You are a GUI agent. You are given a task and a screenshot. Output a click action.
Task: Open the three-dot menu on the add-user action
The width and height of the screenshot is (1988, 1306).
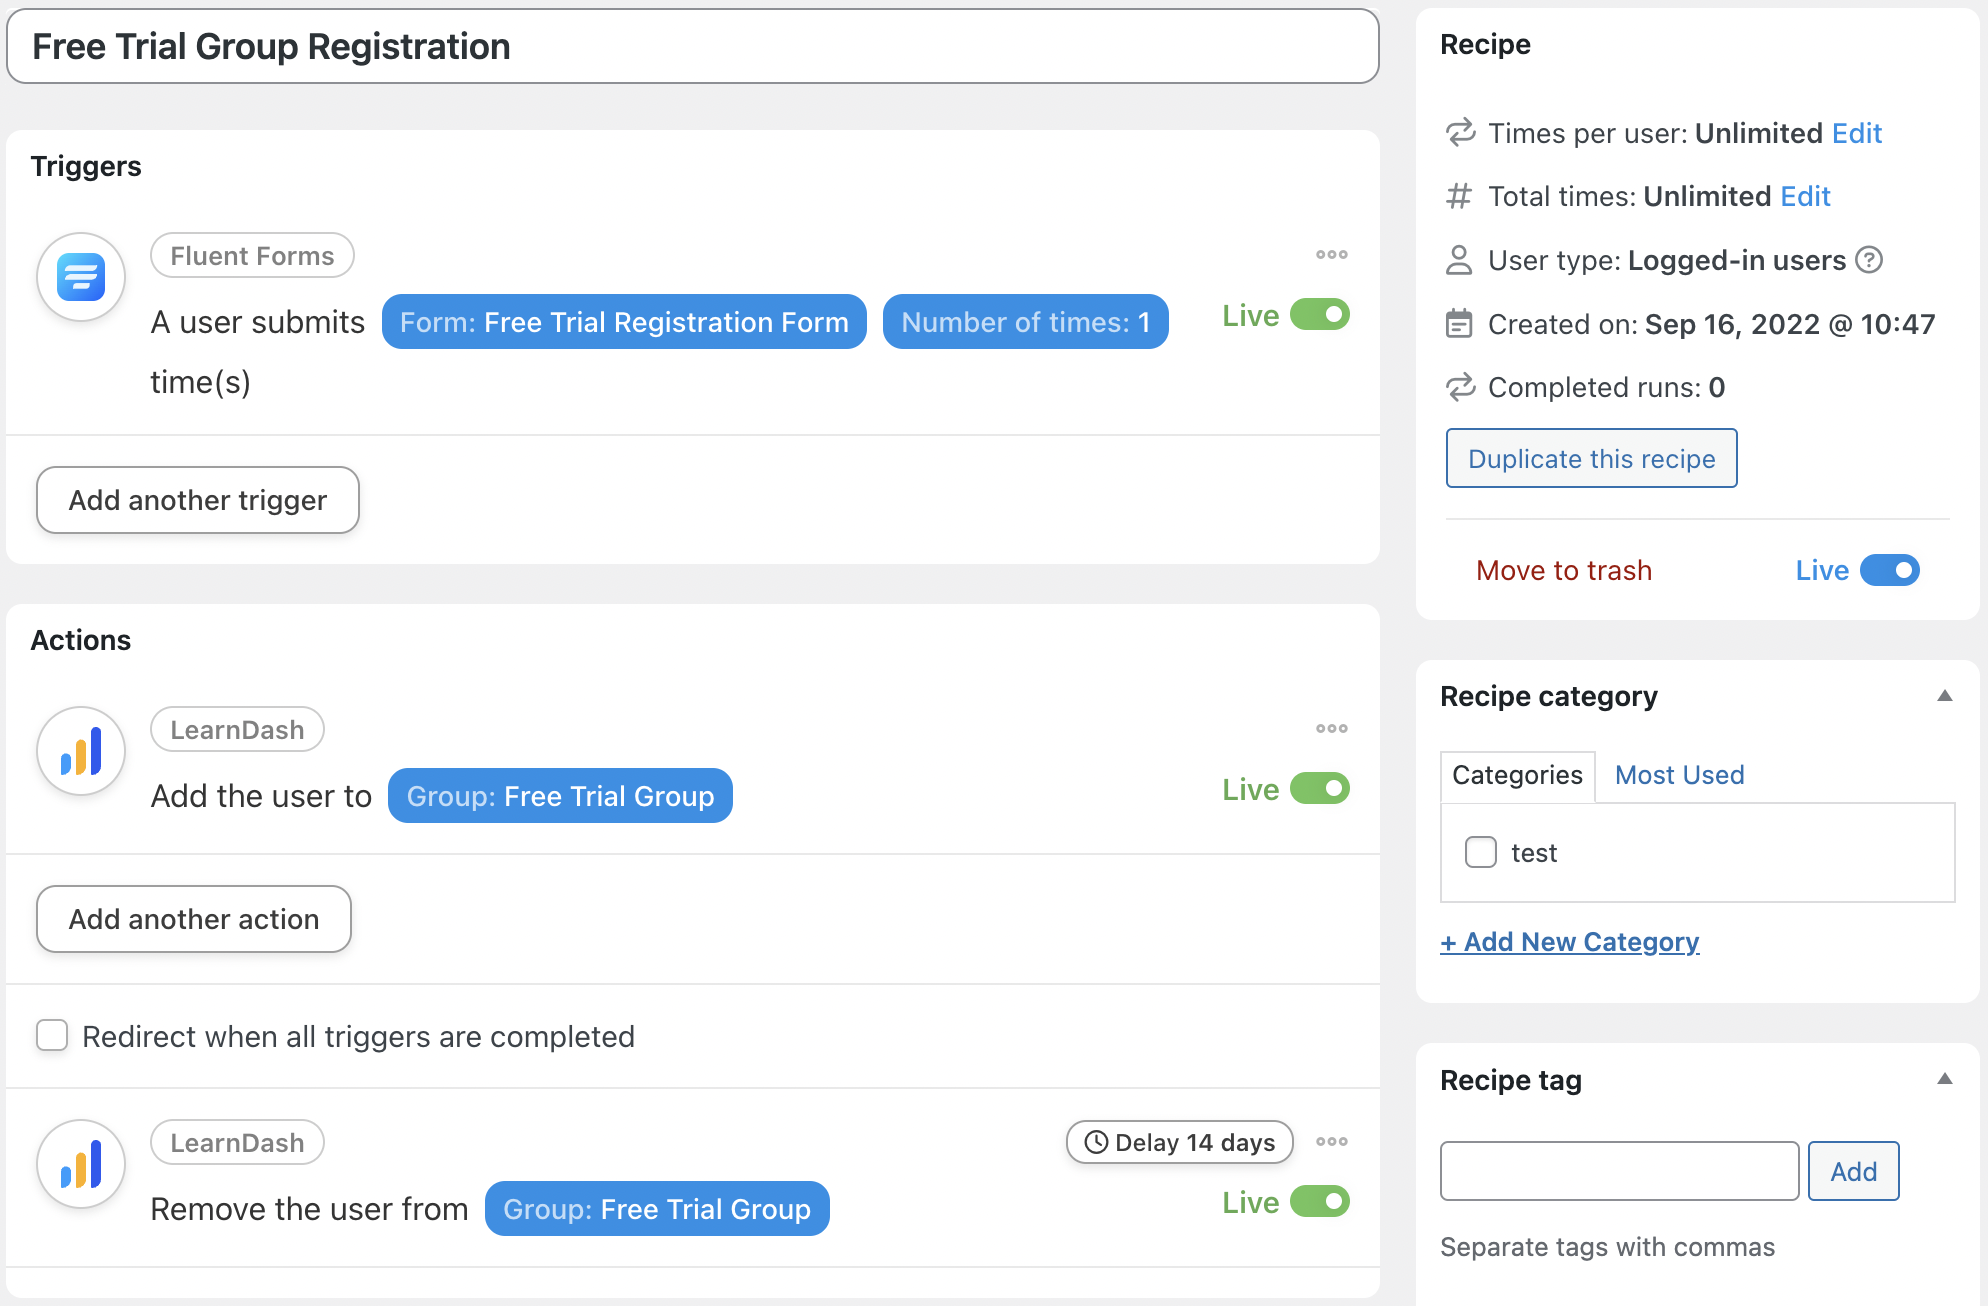coord(1331,728)
